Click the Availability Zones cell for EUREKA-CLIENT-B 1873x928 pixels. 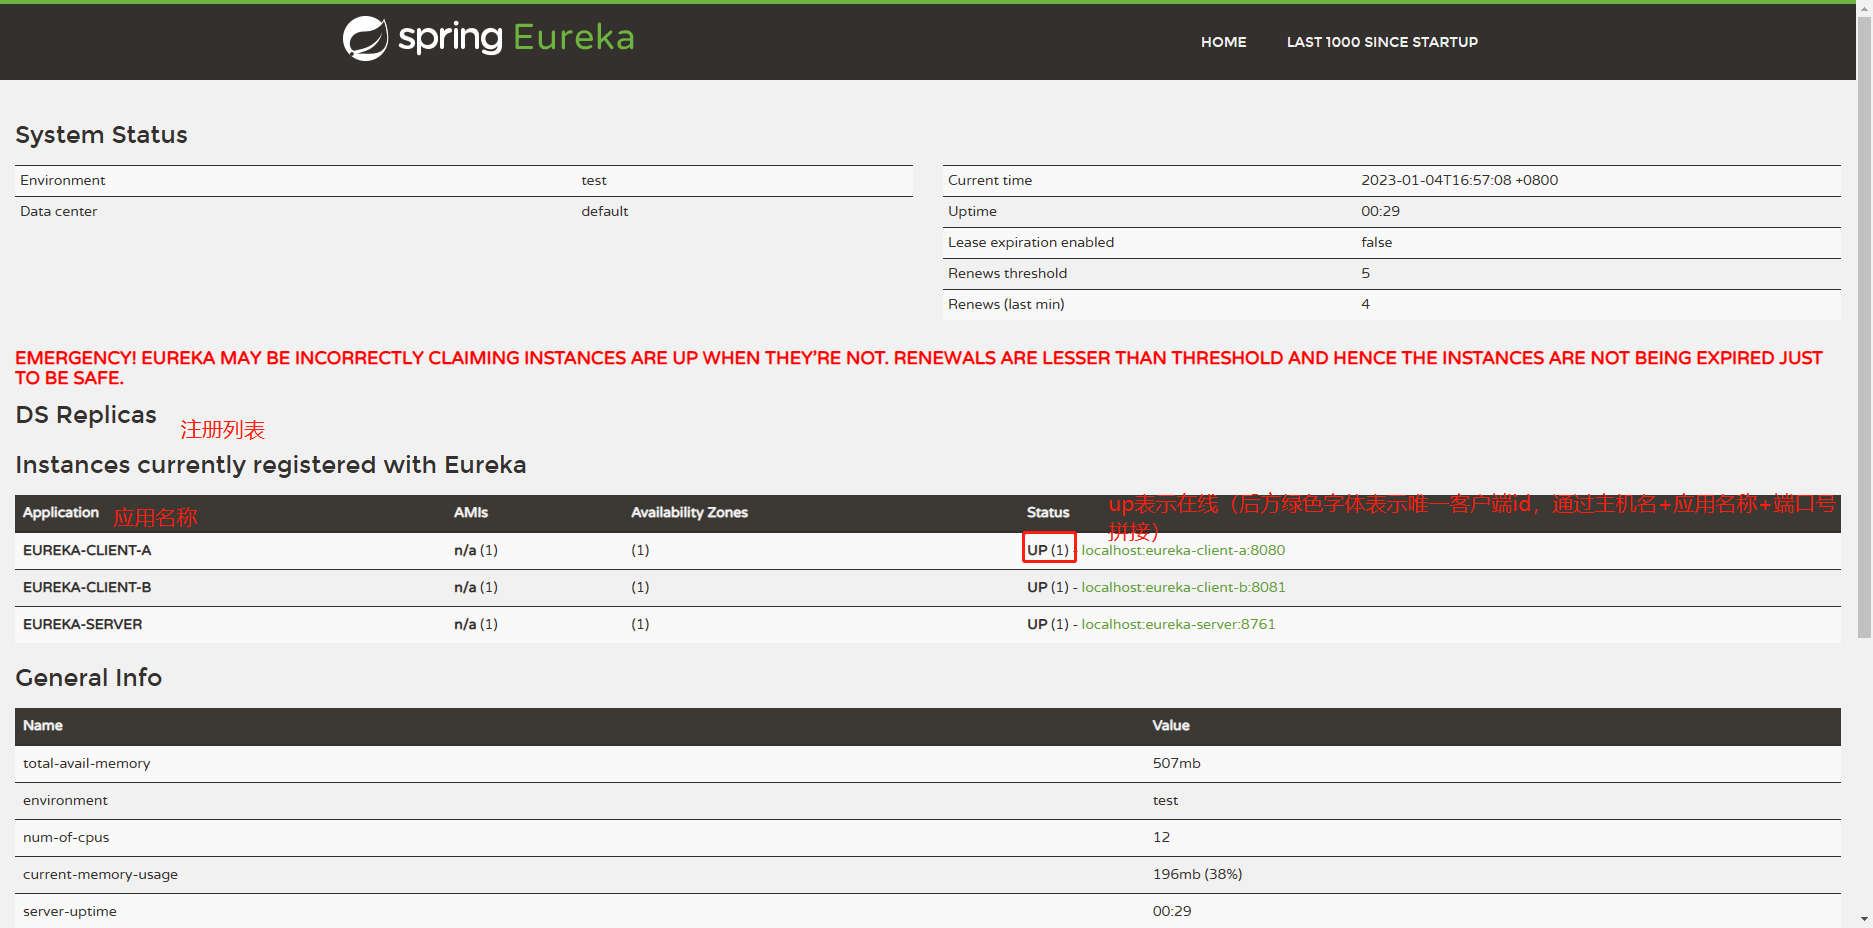pyautogui.click(x=640, y=587)
